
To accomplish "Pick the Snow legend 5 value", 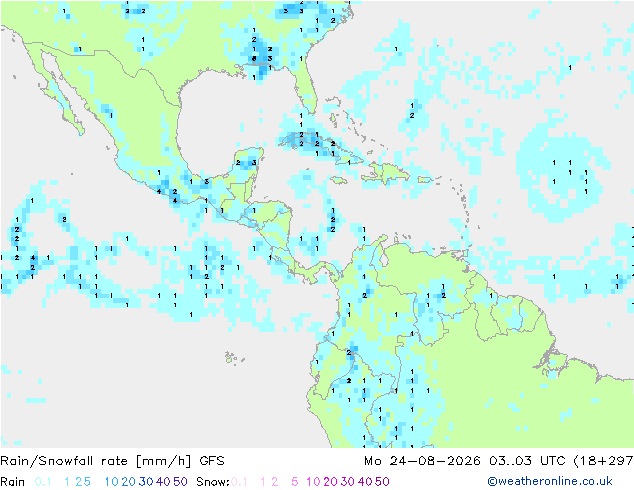I will (x=295, y=482).
